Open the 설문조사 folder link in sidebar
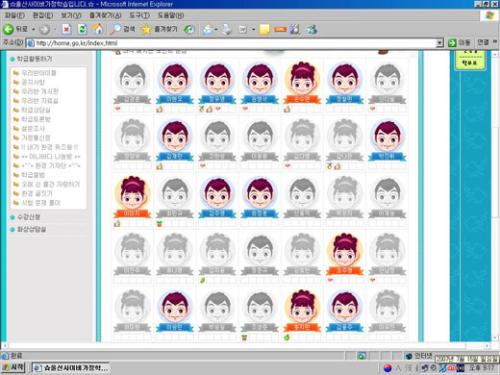This screenshot has width=500, height=375. (x=33, y=128)
